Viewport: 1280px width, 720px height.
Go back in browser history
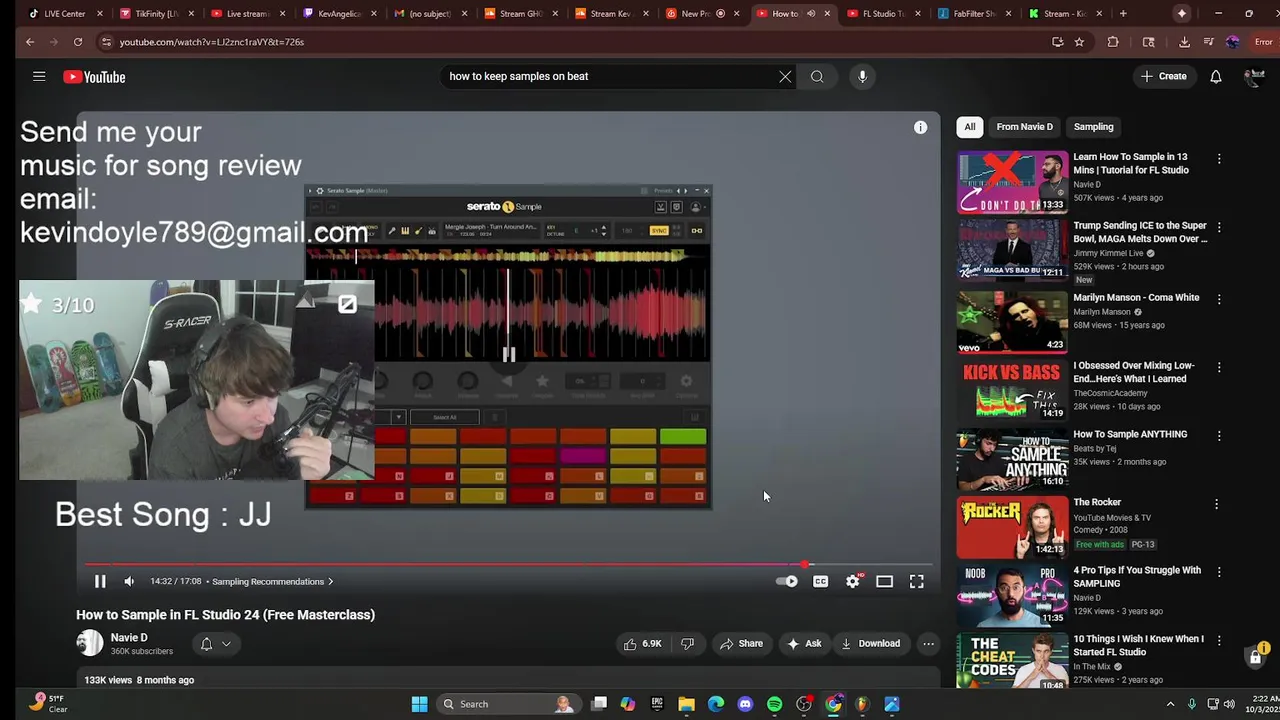pyautogui.click(x=29, y=42)
